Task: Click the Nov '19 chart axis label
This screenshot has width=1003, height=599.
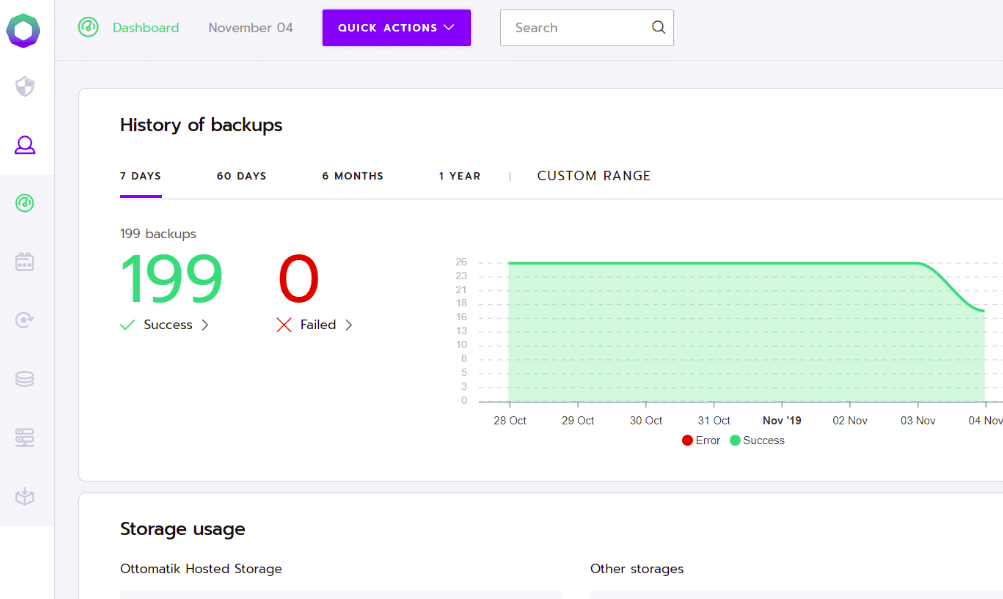Action: pos(782,420)
